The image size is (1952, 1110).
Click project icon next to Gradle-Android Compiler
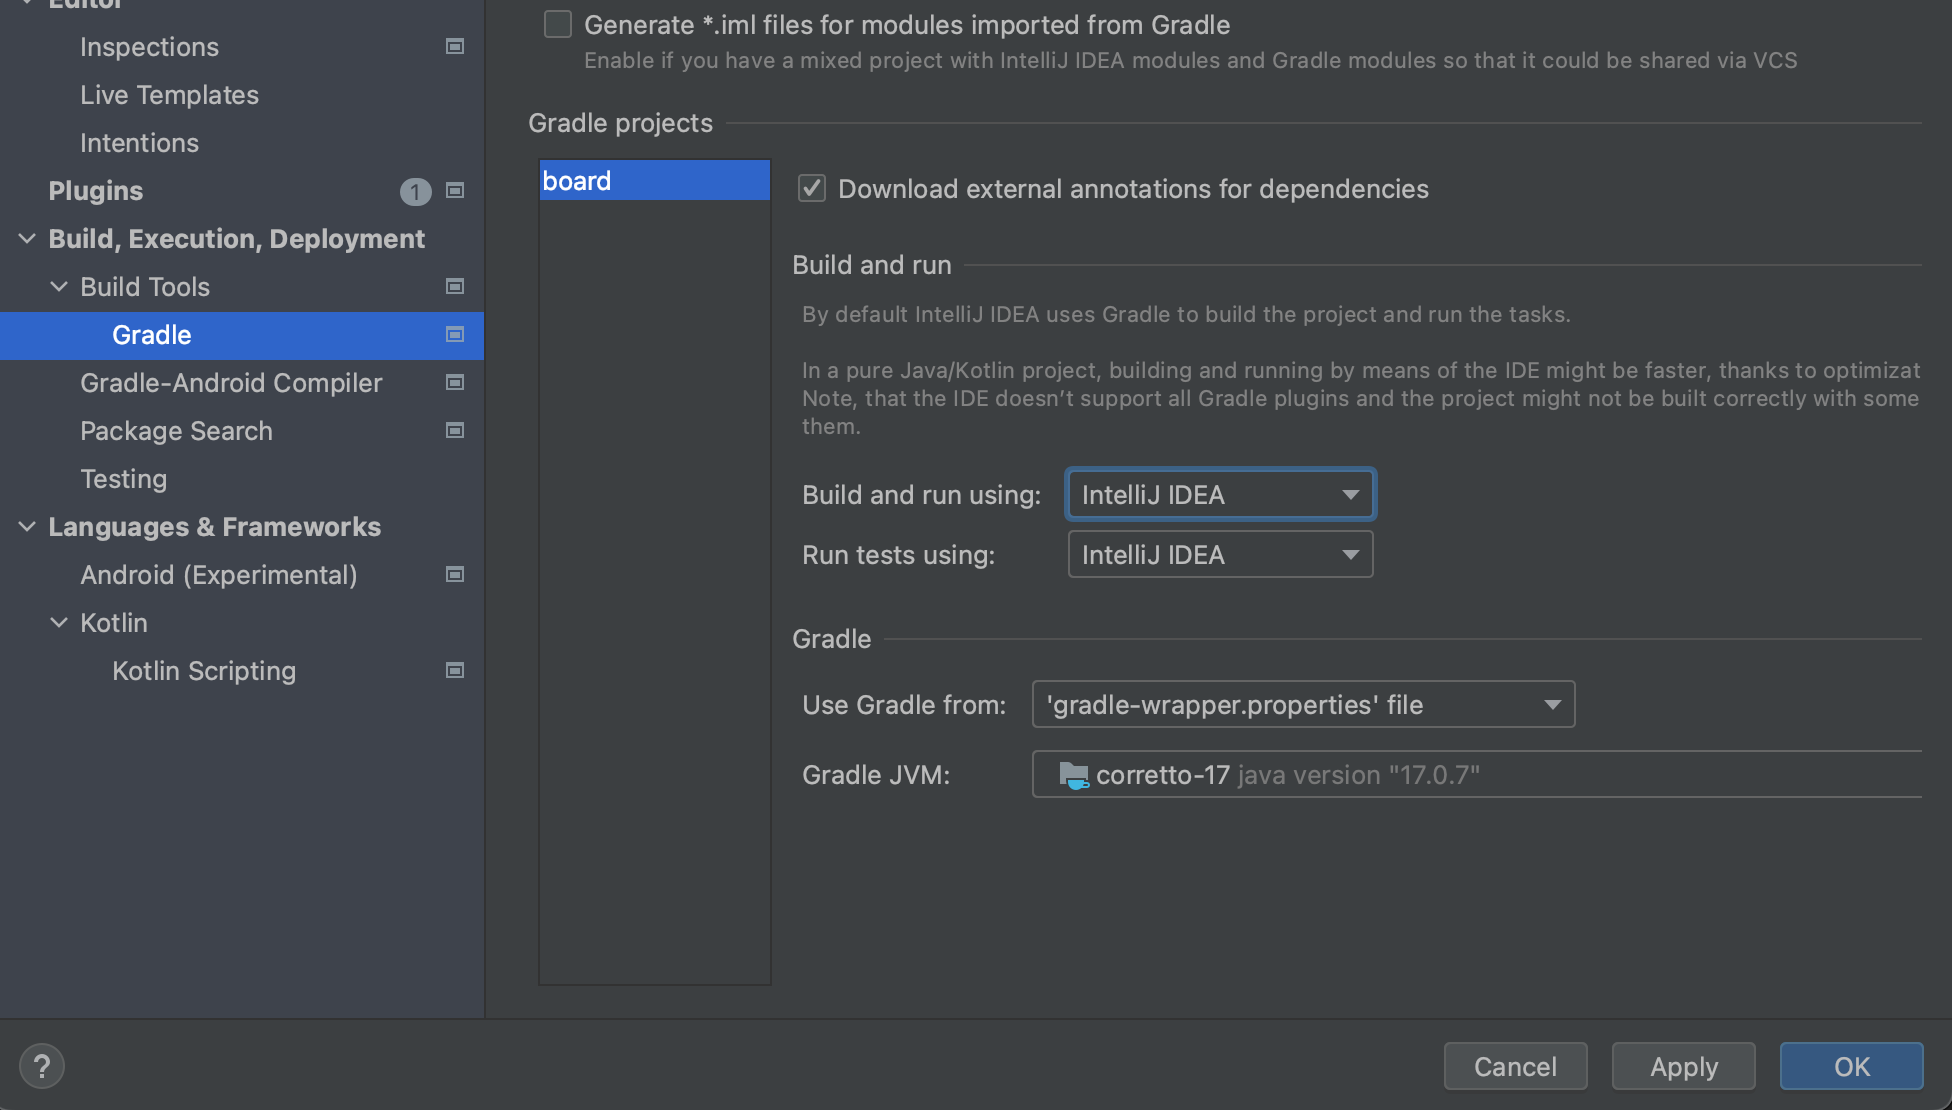coord(455,383)
